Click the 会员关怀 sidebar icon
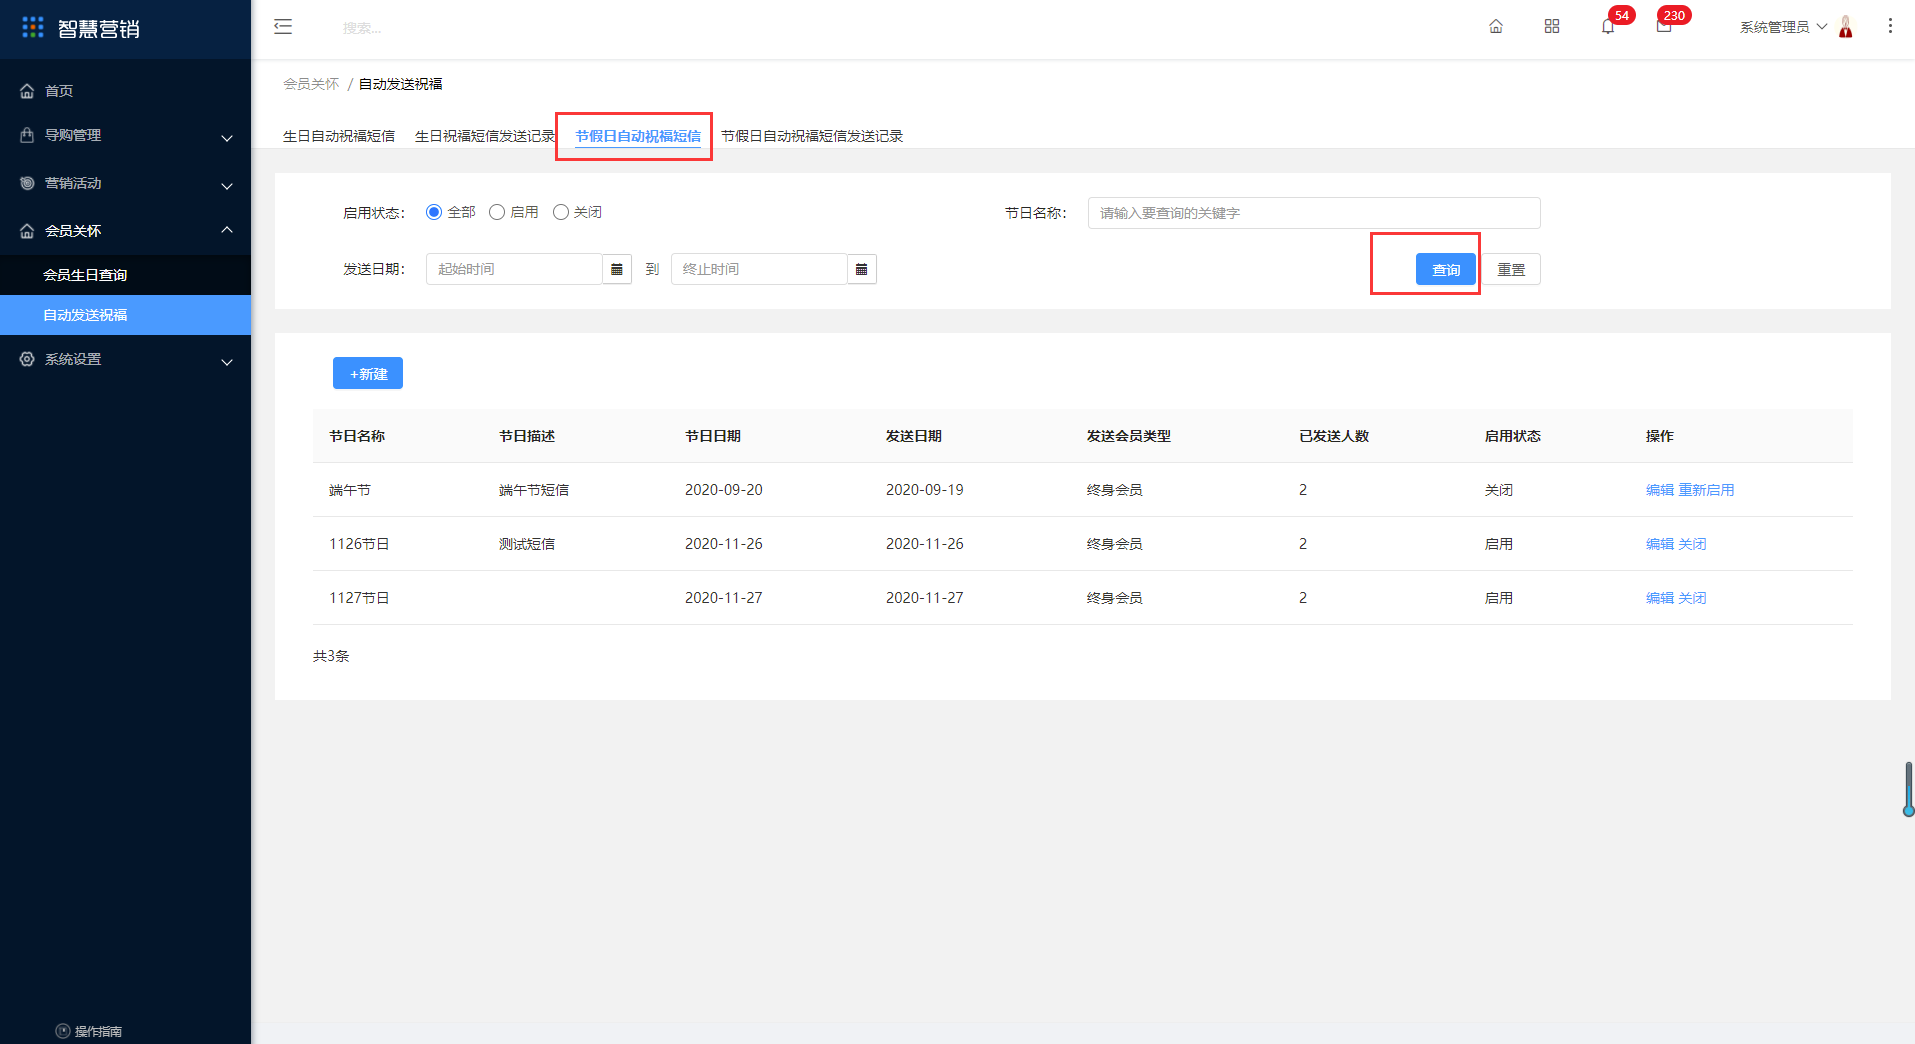Viewport: 1915px width, 1044px height. [27, 231]
